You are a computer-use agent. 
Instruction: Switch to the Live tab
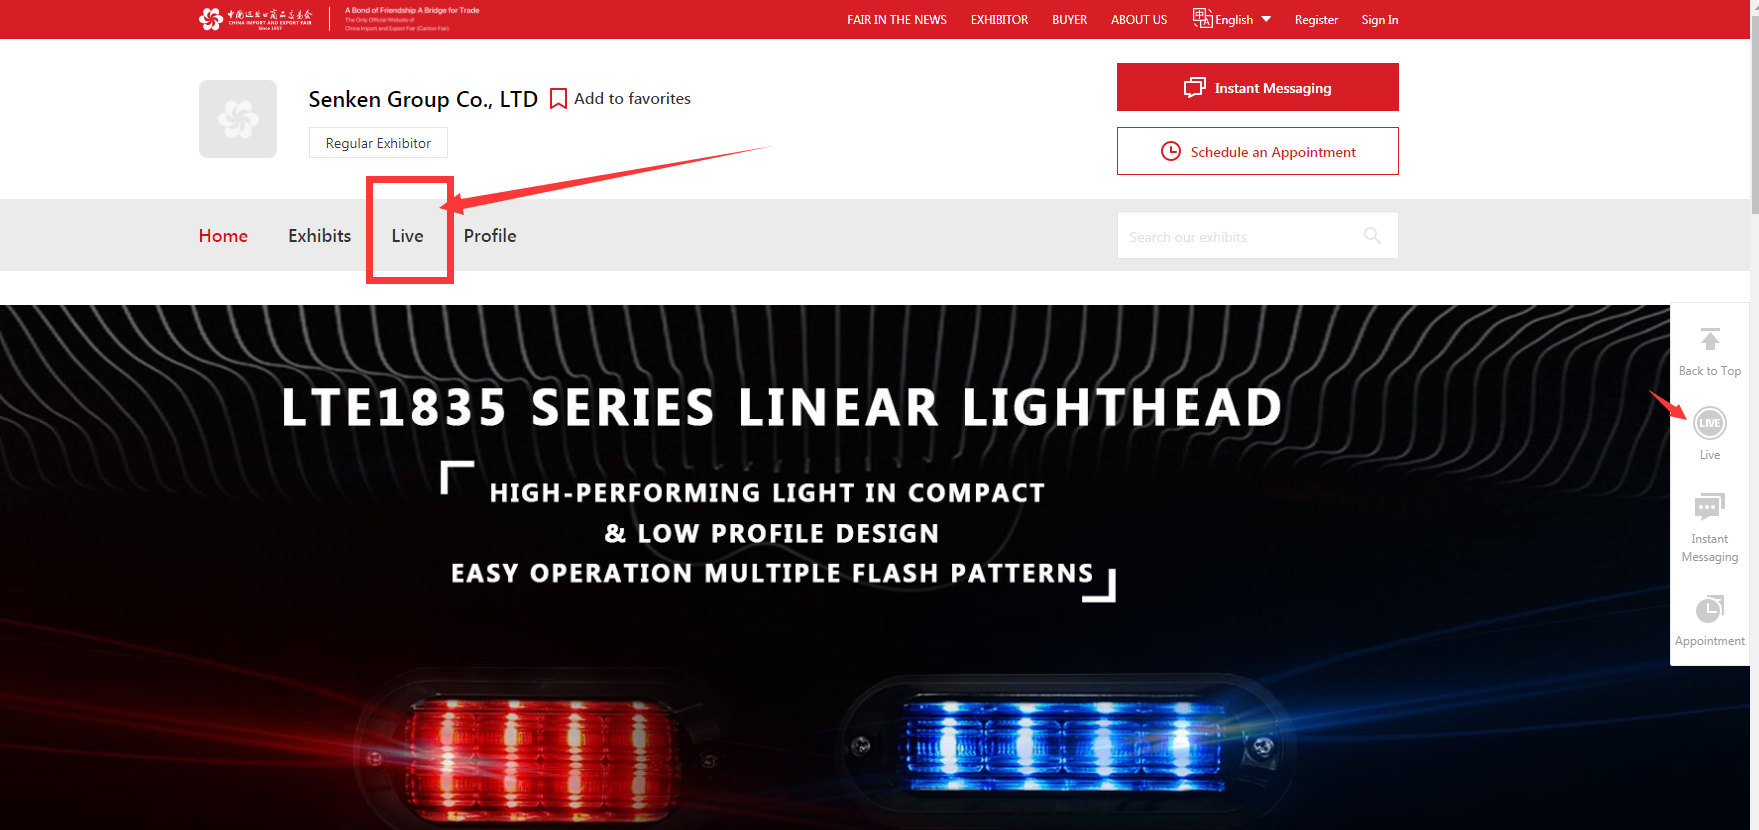point(407,235)
